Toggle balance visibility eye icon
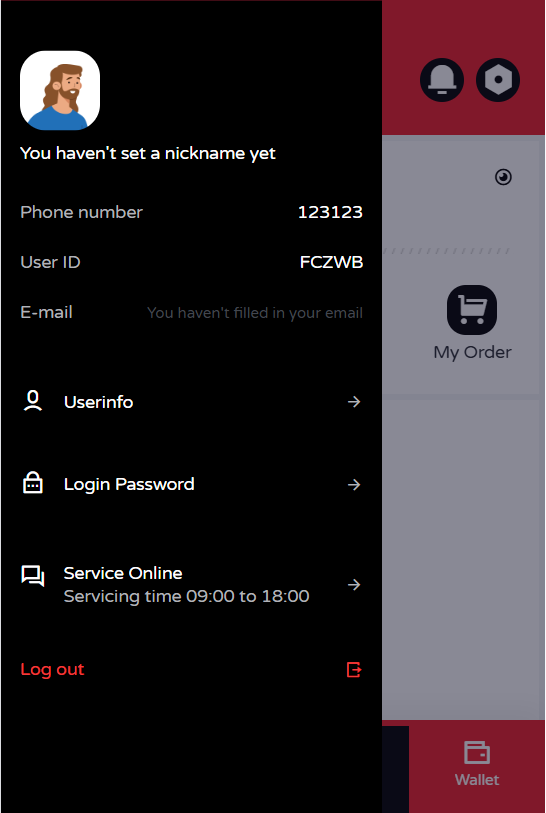This screenshot has width=546, height=813. [x=503, y=177]
